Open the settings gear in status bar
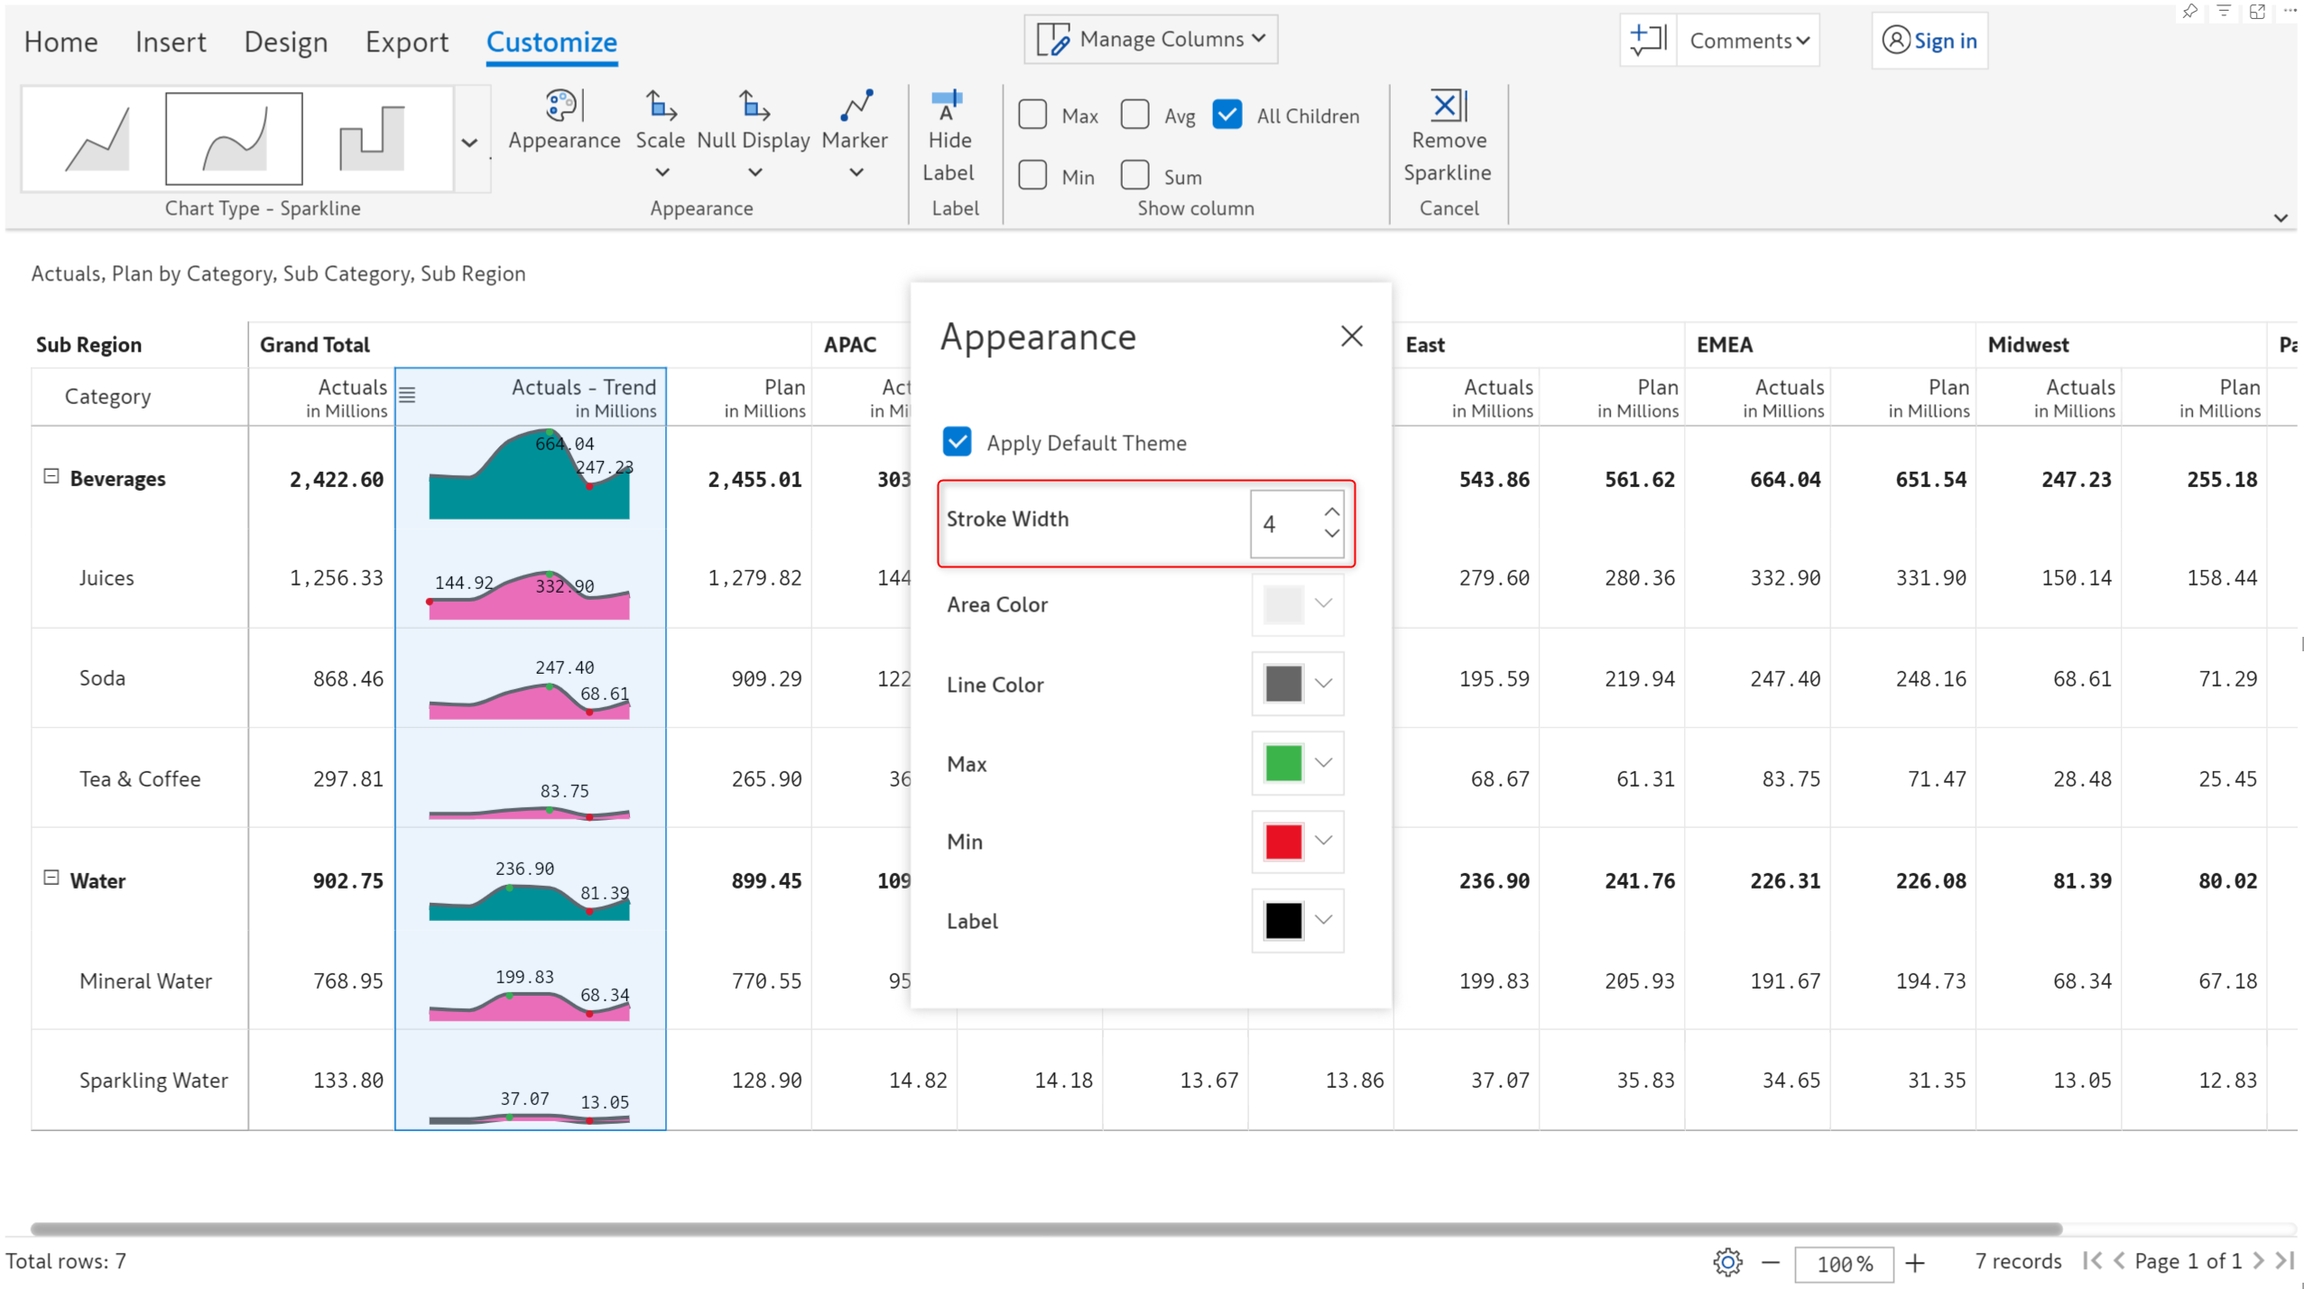The height and width of the screenshot is (1289, 2304). point(1727,1262)
